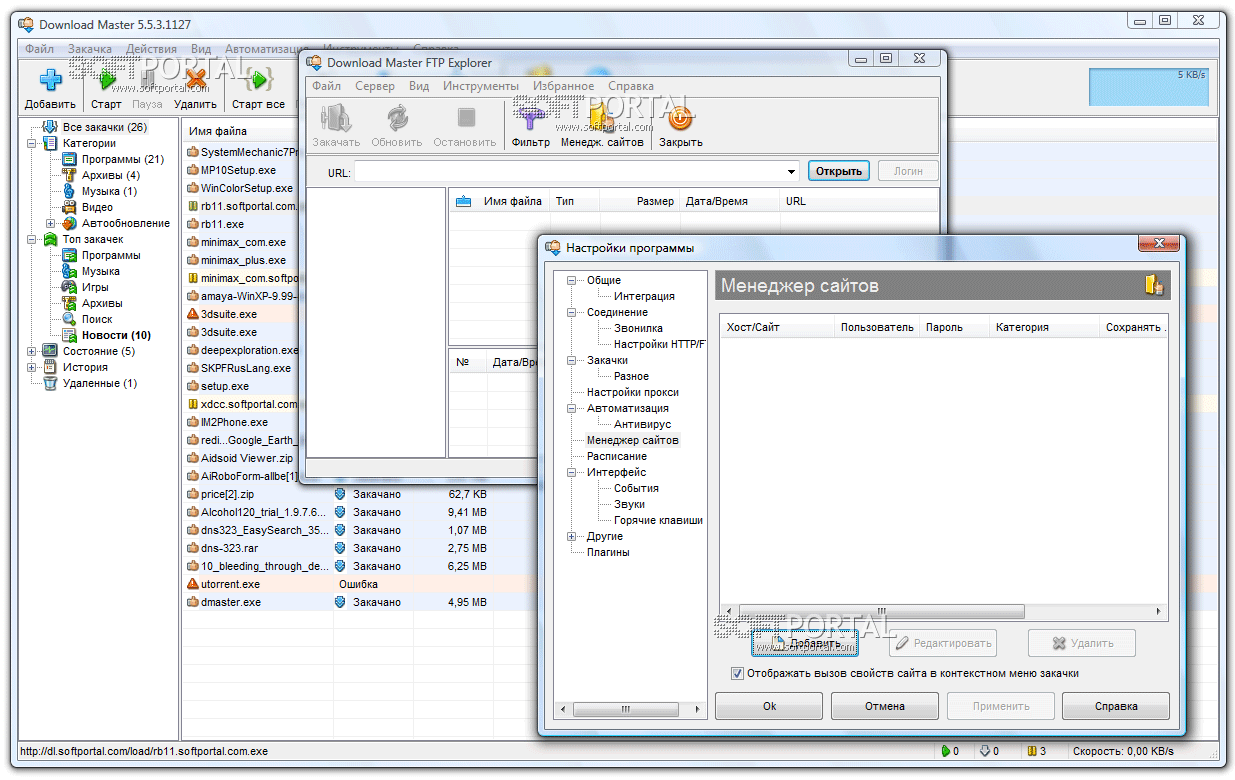Image resolution: width=1235 pixels, height=780 pixels.
Task: Click the Справка button in settings dialog
Action: tap(1116, 706)
